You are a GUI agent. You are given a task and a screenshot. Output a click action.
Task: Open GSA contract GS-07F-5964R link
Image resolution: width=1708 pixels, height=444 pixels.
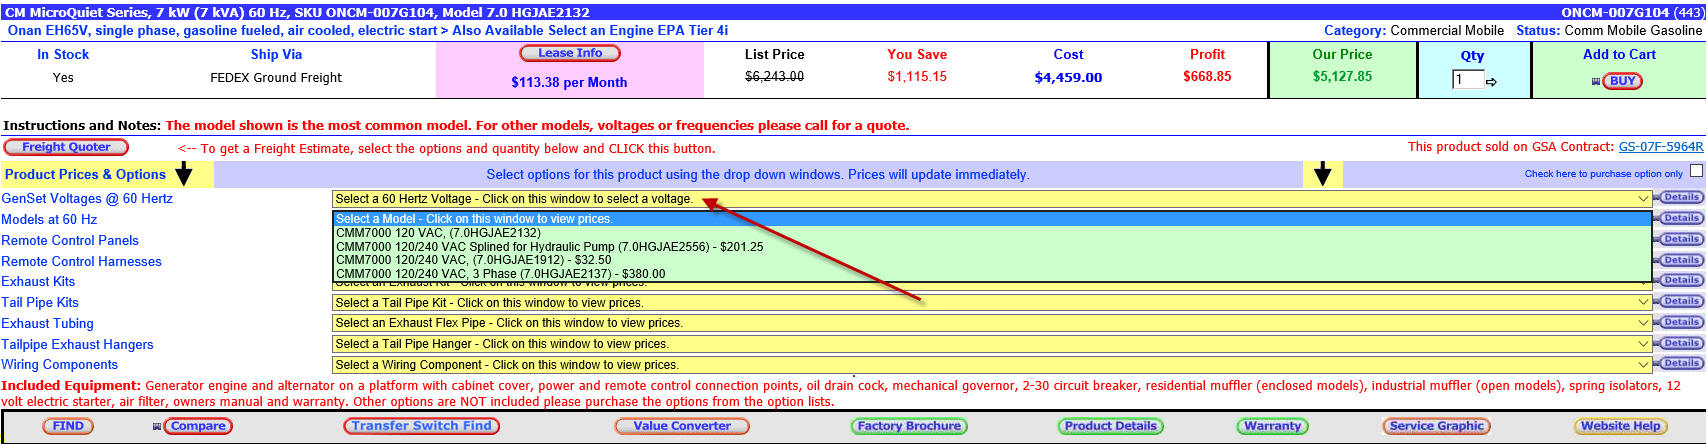[1661, 147]
